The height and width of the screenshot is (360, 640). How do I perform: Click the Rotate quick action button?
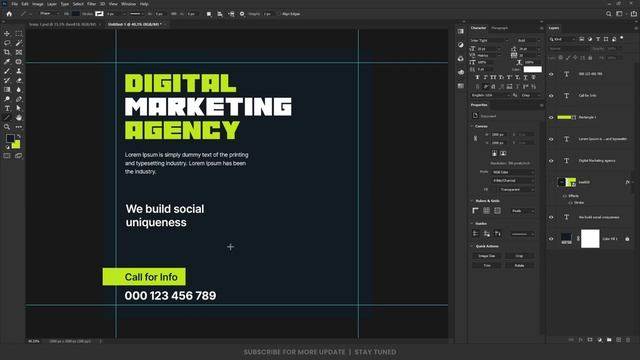(519, 265)
